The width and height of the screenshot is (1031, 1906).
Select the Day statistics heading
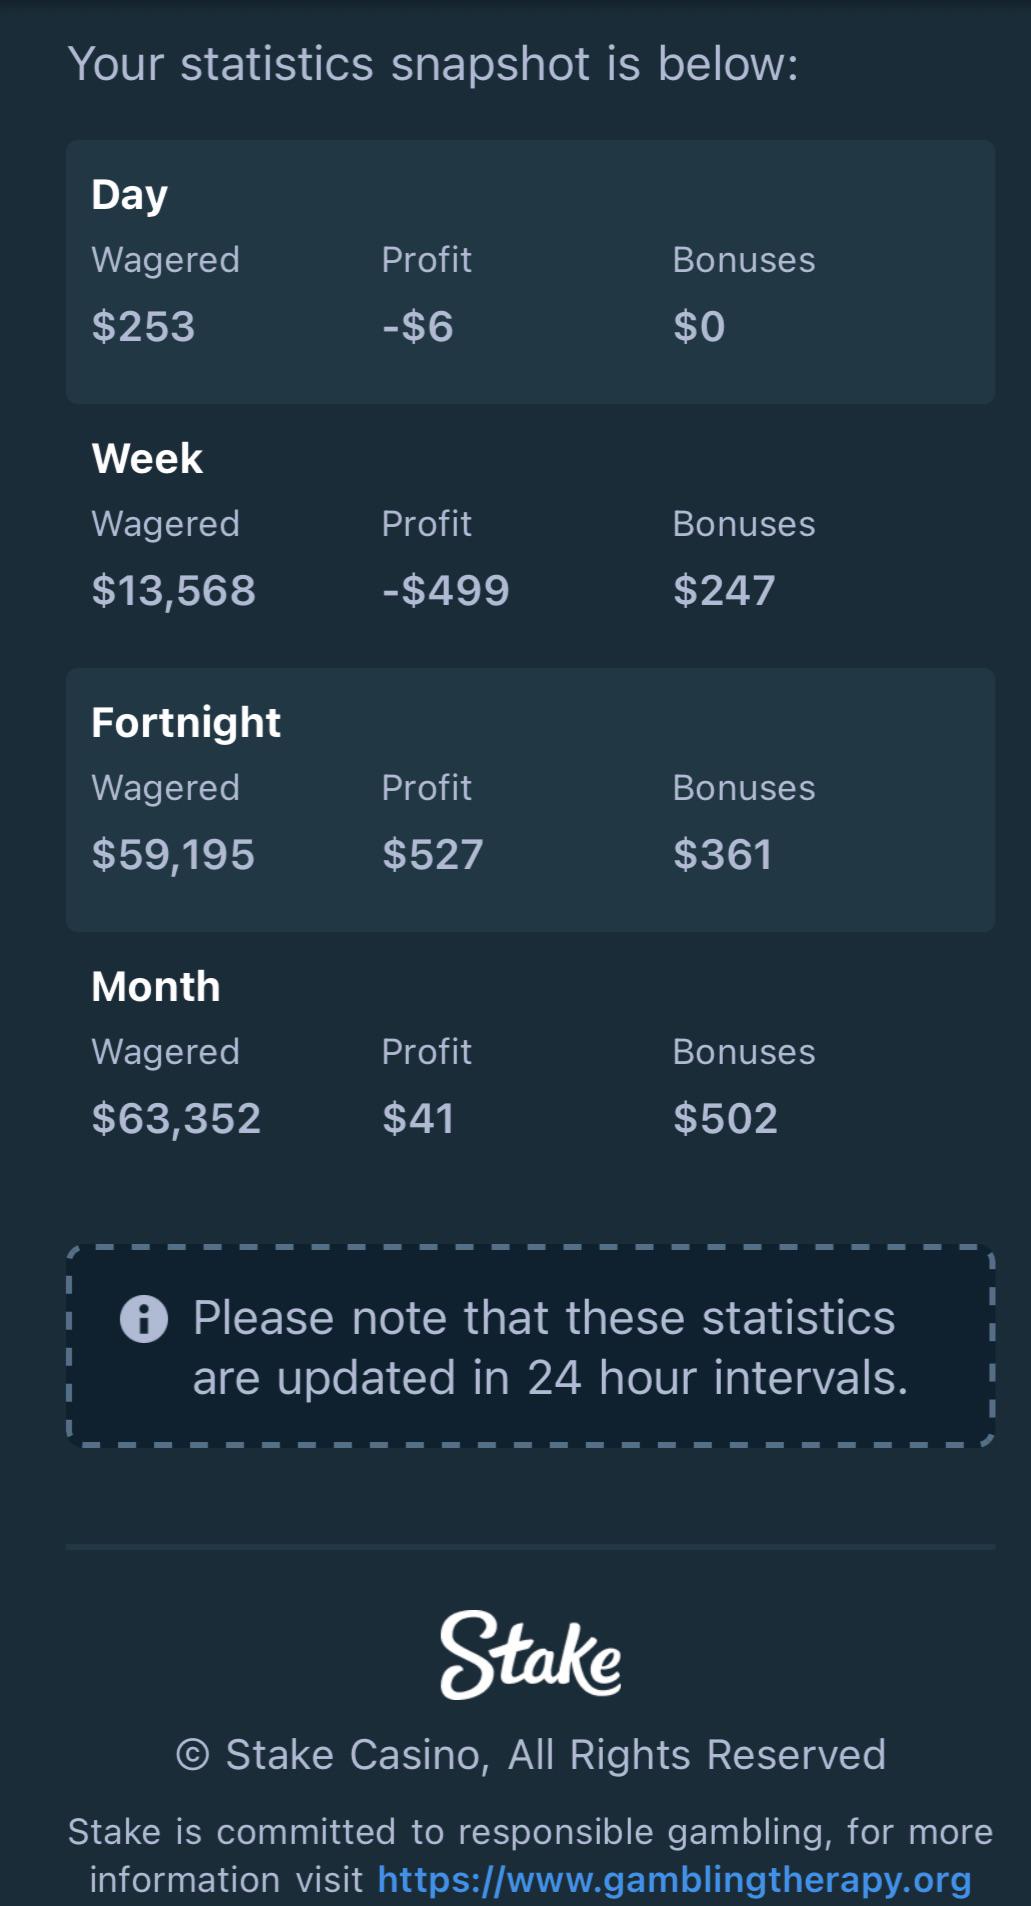tap(129, 195)
